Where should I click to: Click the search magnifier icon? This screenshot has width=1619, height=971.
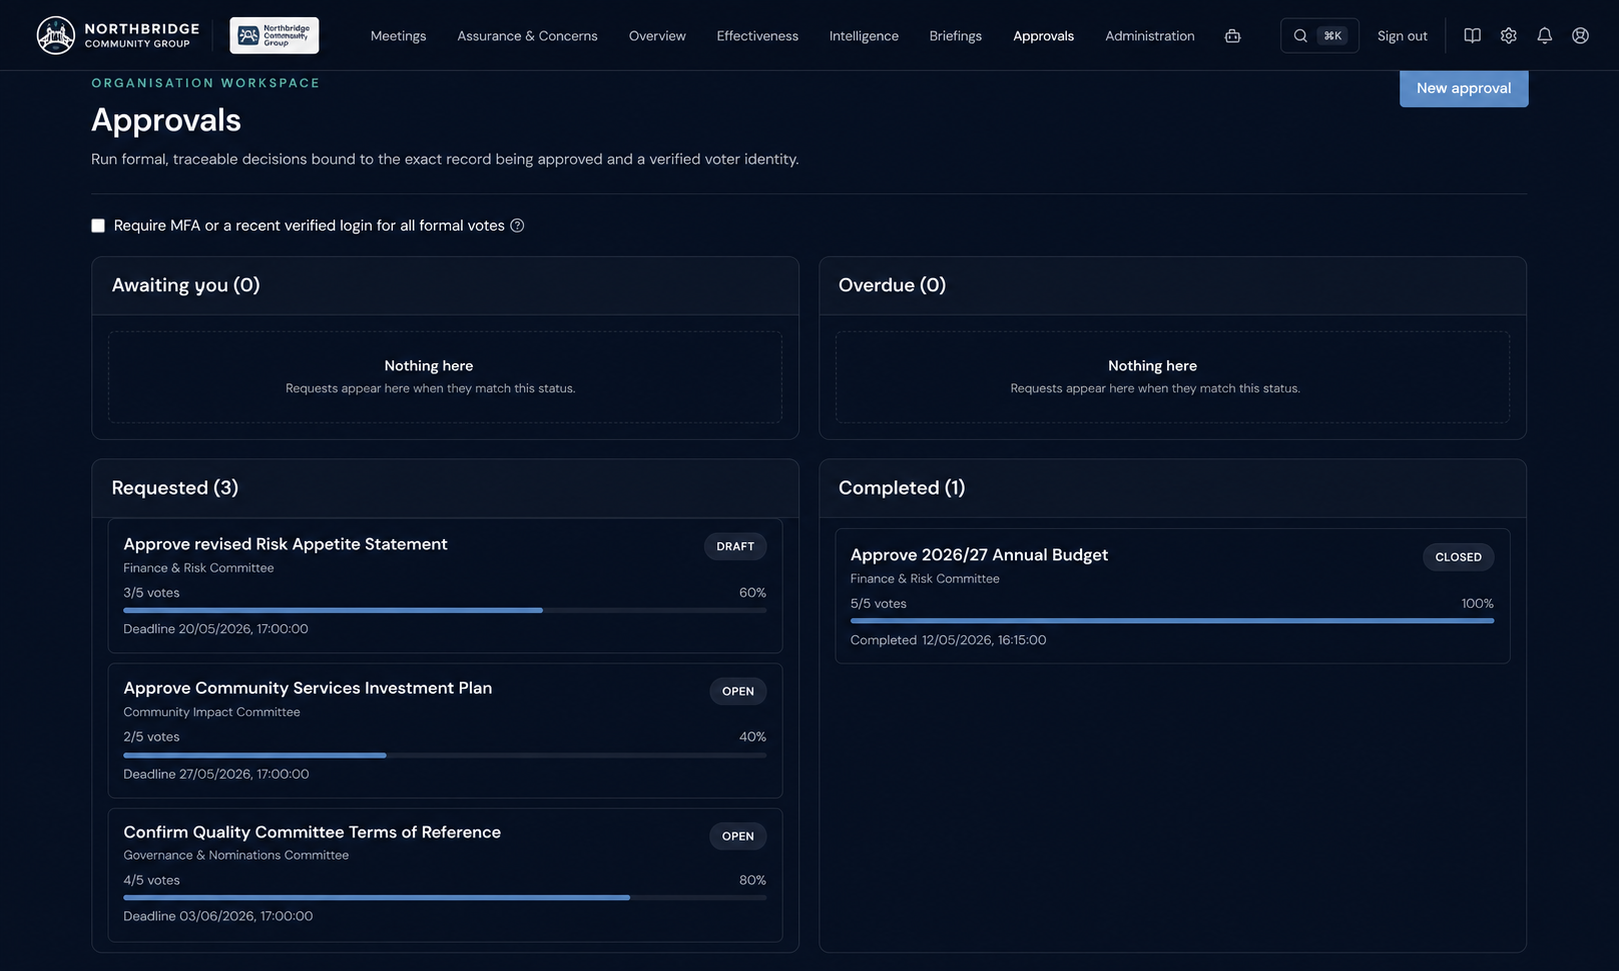(x=1300, y=36)
